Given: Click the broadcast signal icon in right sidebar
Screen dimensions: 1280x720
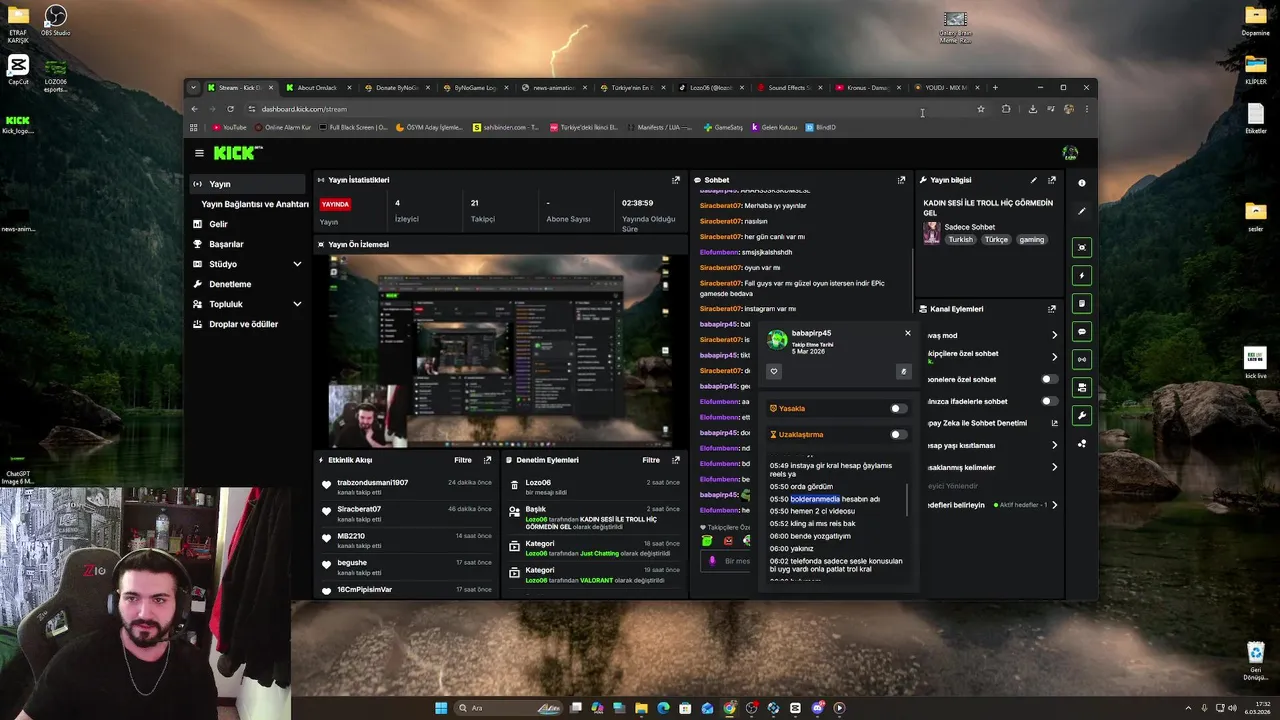Looking at the screenshot, I should 1081,359.
